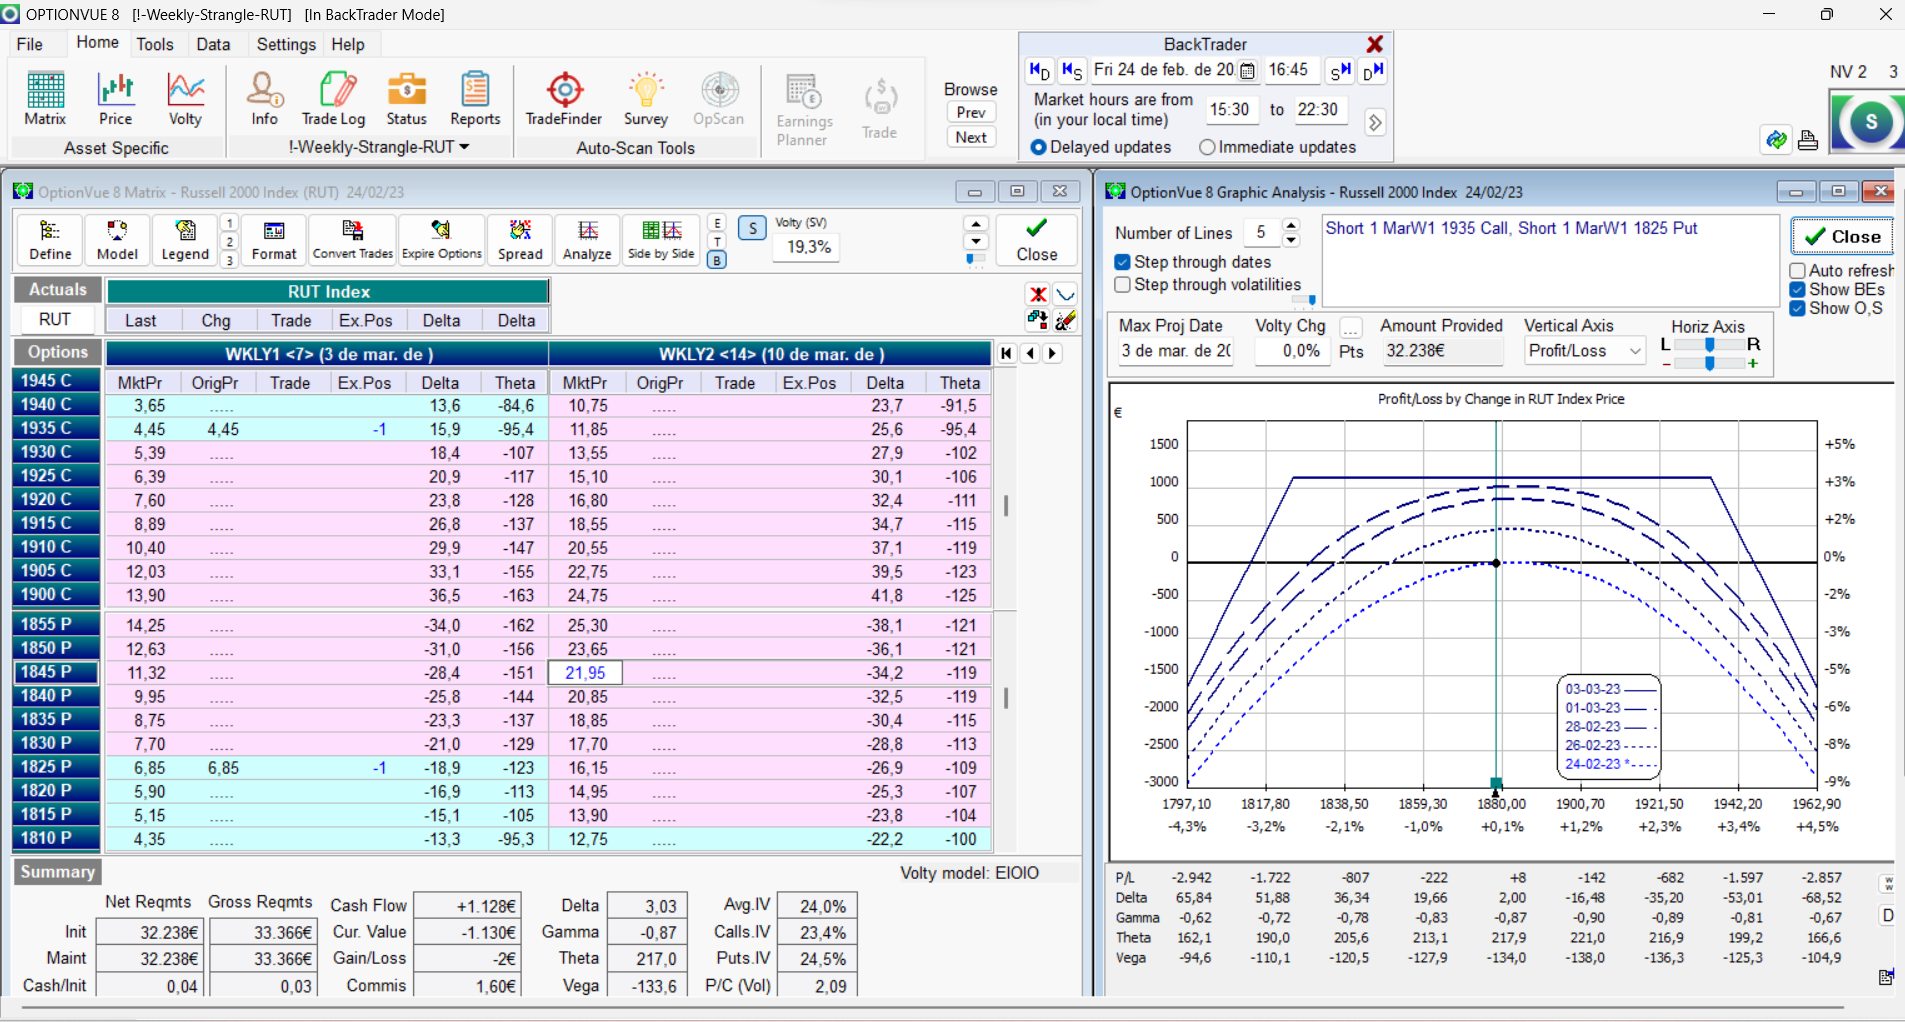Open the Model settings in Matrix
1905x1022 pixels.
117,241
